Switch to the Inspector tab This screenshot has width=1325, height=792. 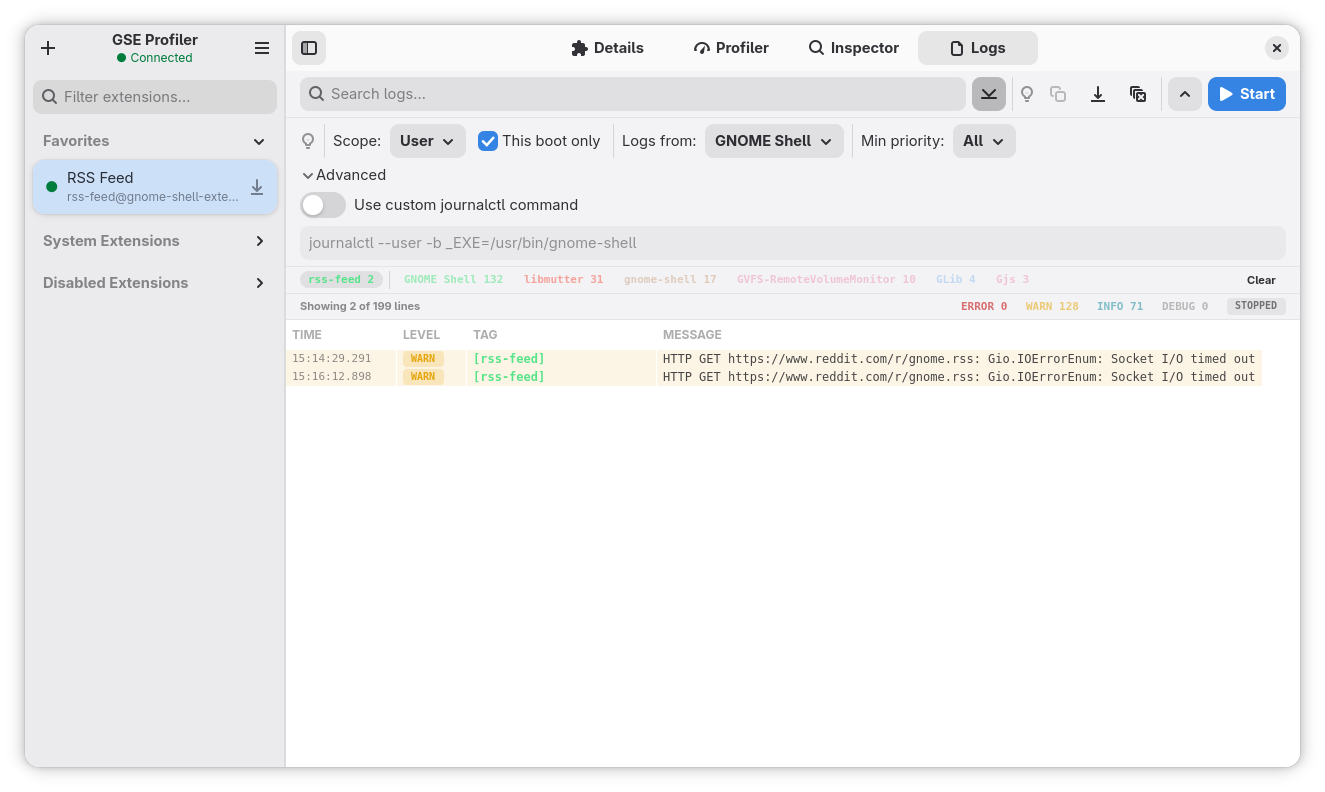(x=854, y=48)
